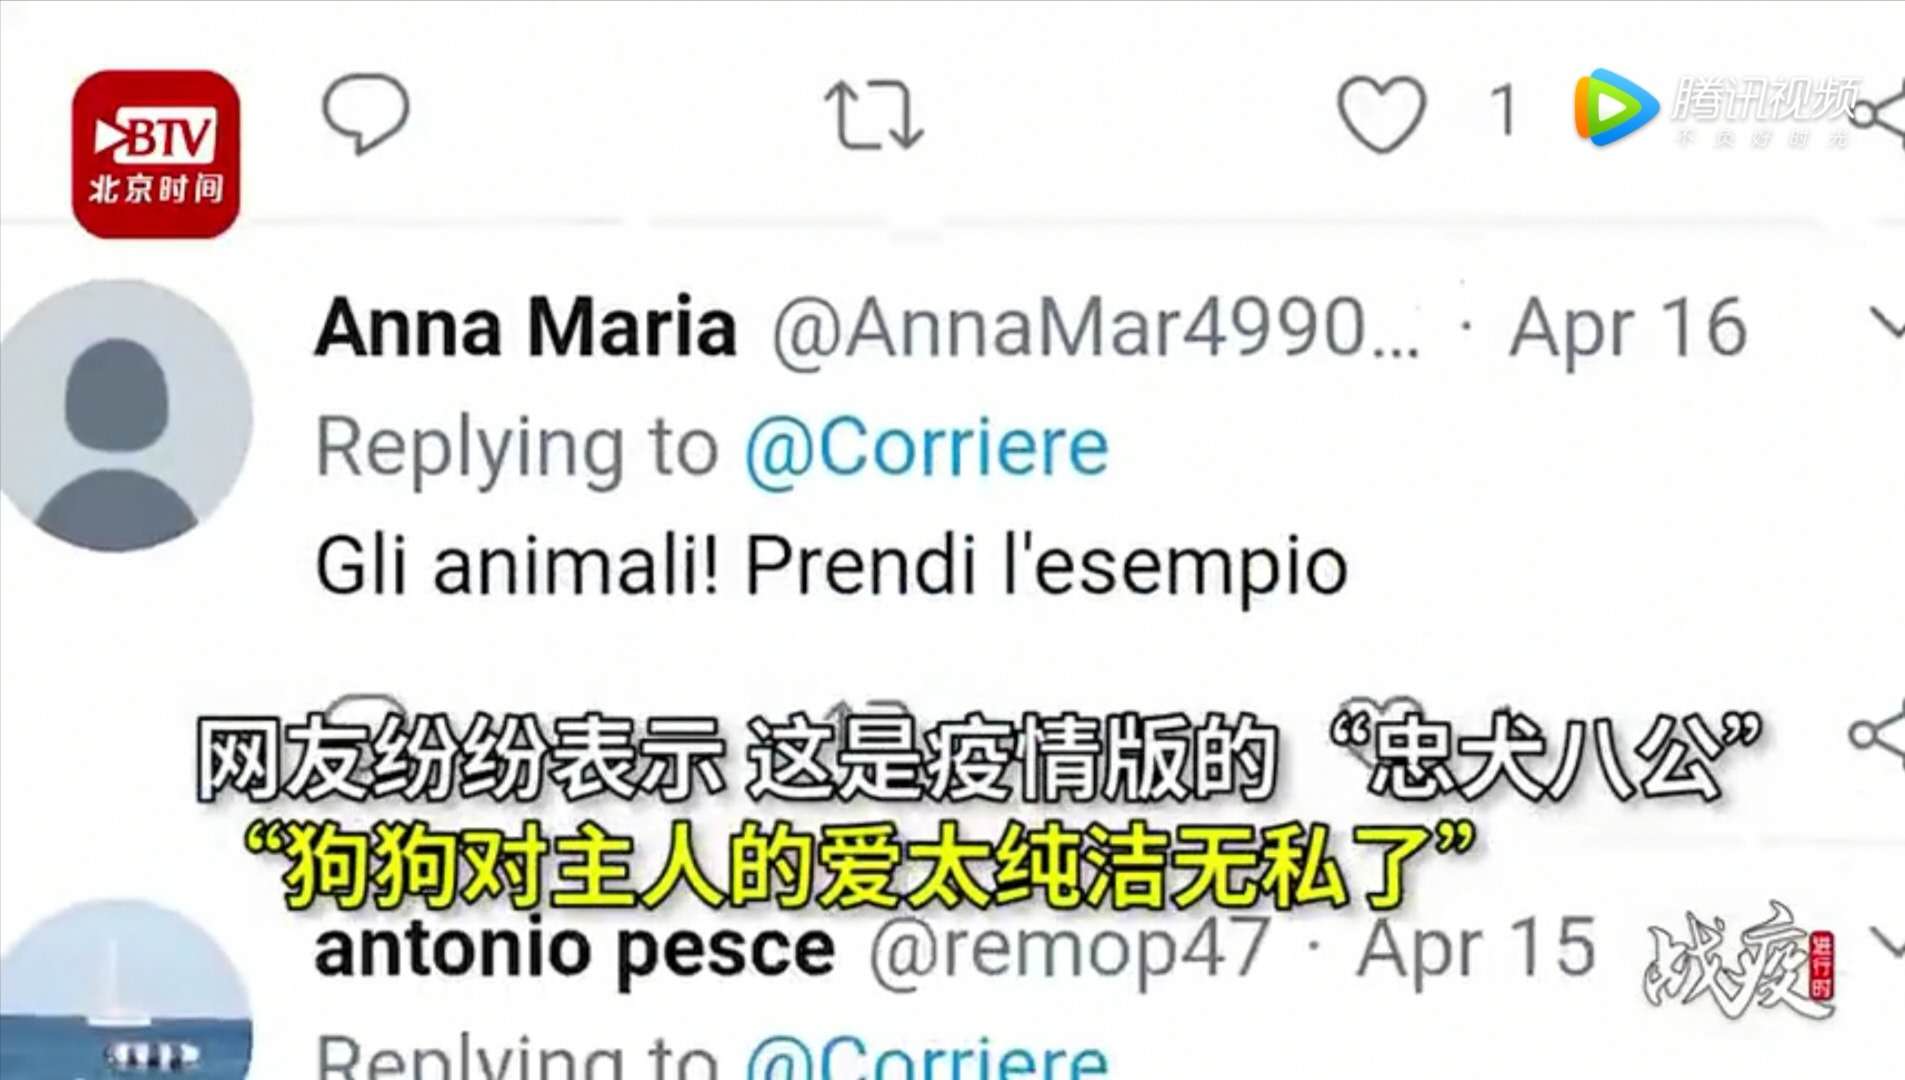Screen dimensions: 1905x1080
Task: Like the top tweet with the heart icon
Action: pos(1381,113)
